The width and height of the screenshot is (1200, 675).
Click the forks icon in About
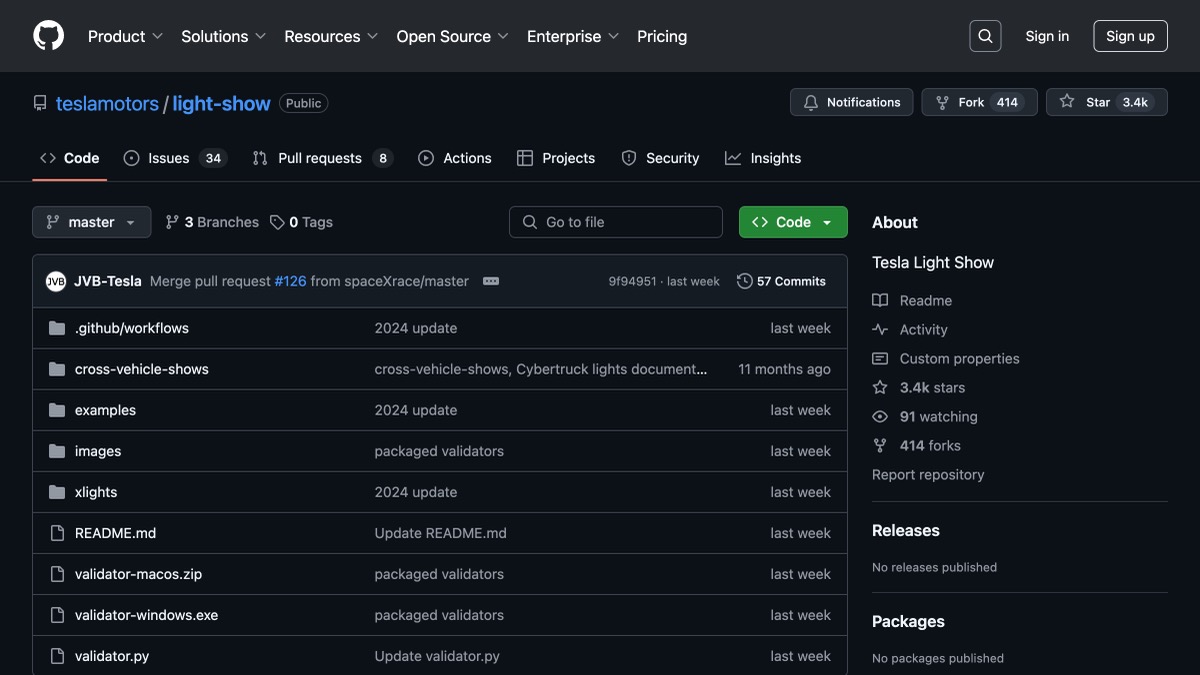point(880,445)
